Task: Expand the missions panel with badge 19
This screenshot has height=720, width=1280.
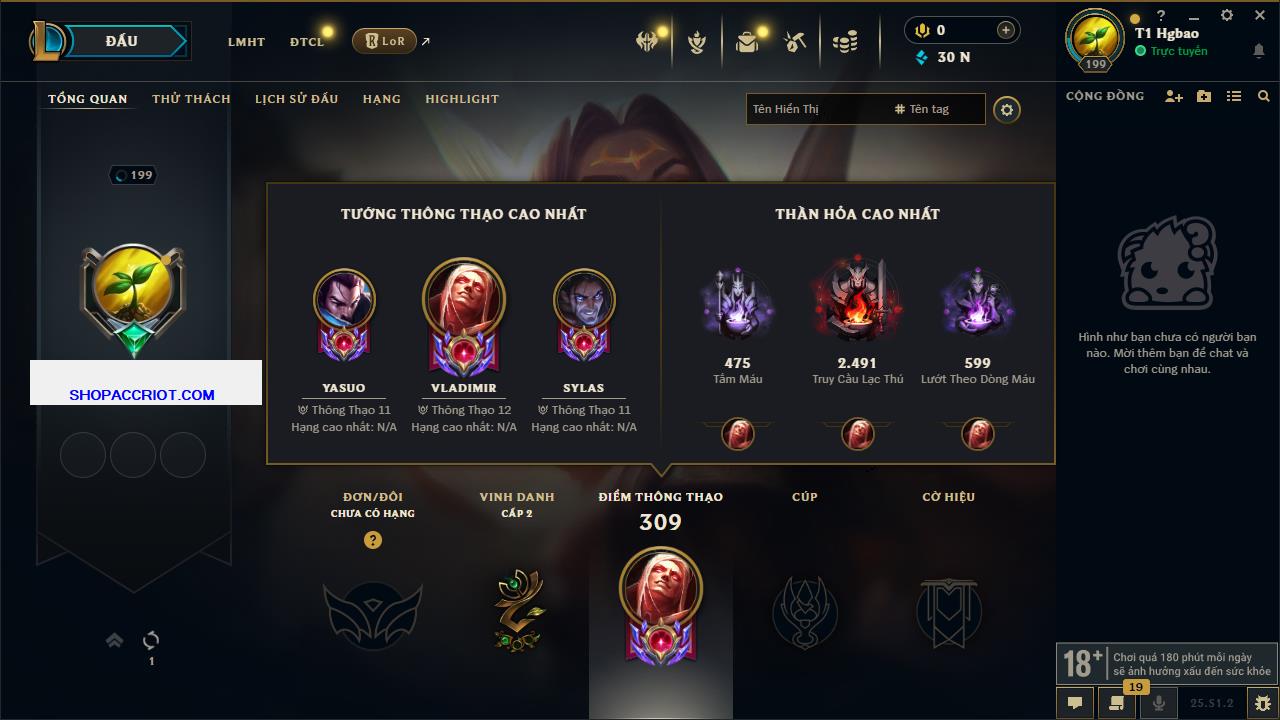Action: click(1117, 702)
